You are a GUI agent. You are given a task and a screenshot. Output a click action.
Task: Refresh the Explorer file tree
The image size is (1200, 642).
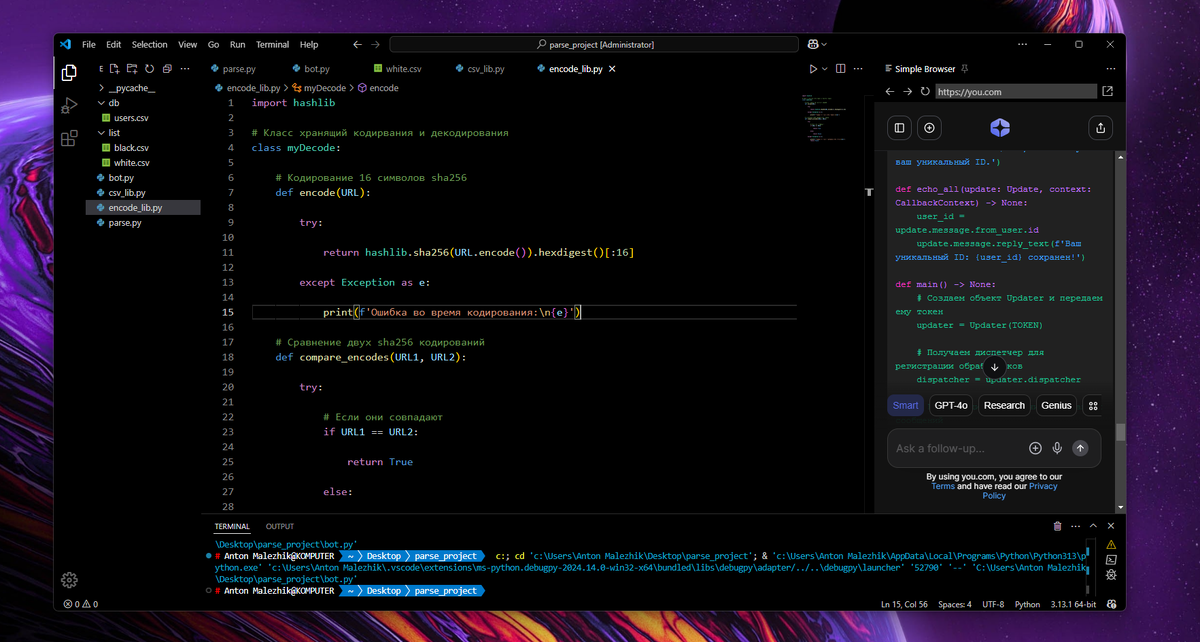point(149,69)
